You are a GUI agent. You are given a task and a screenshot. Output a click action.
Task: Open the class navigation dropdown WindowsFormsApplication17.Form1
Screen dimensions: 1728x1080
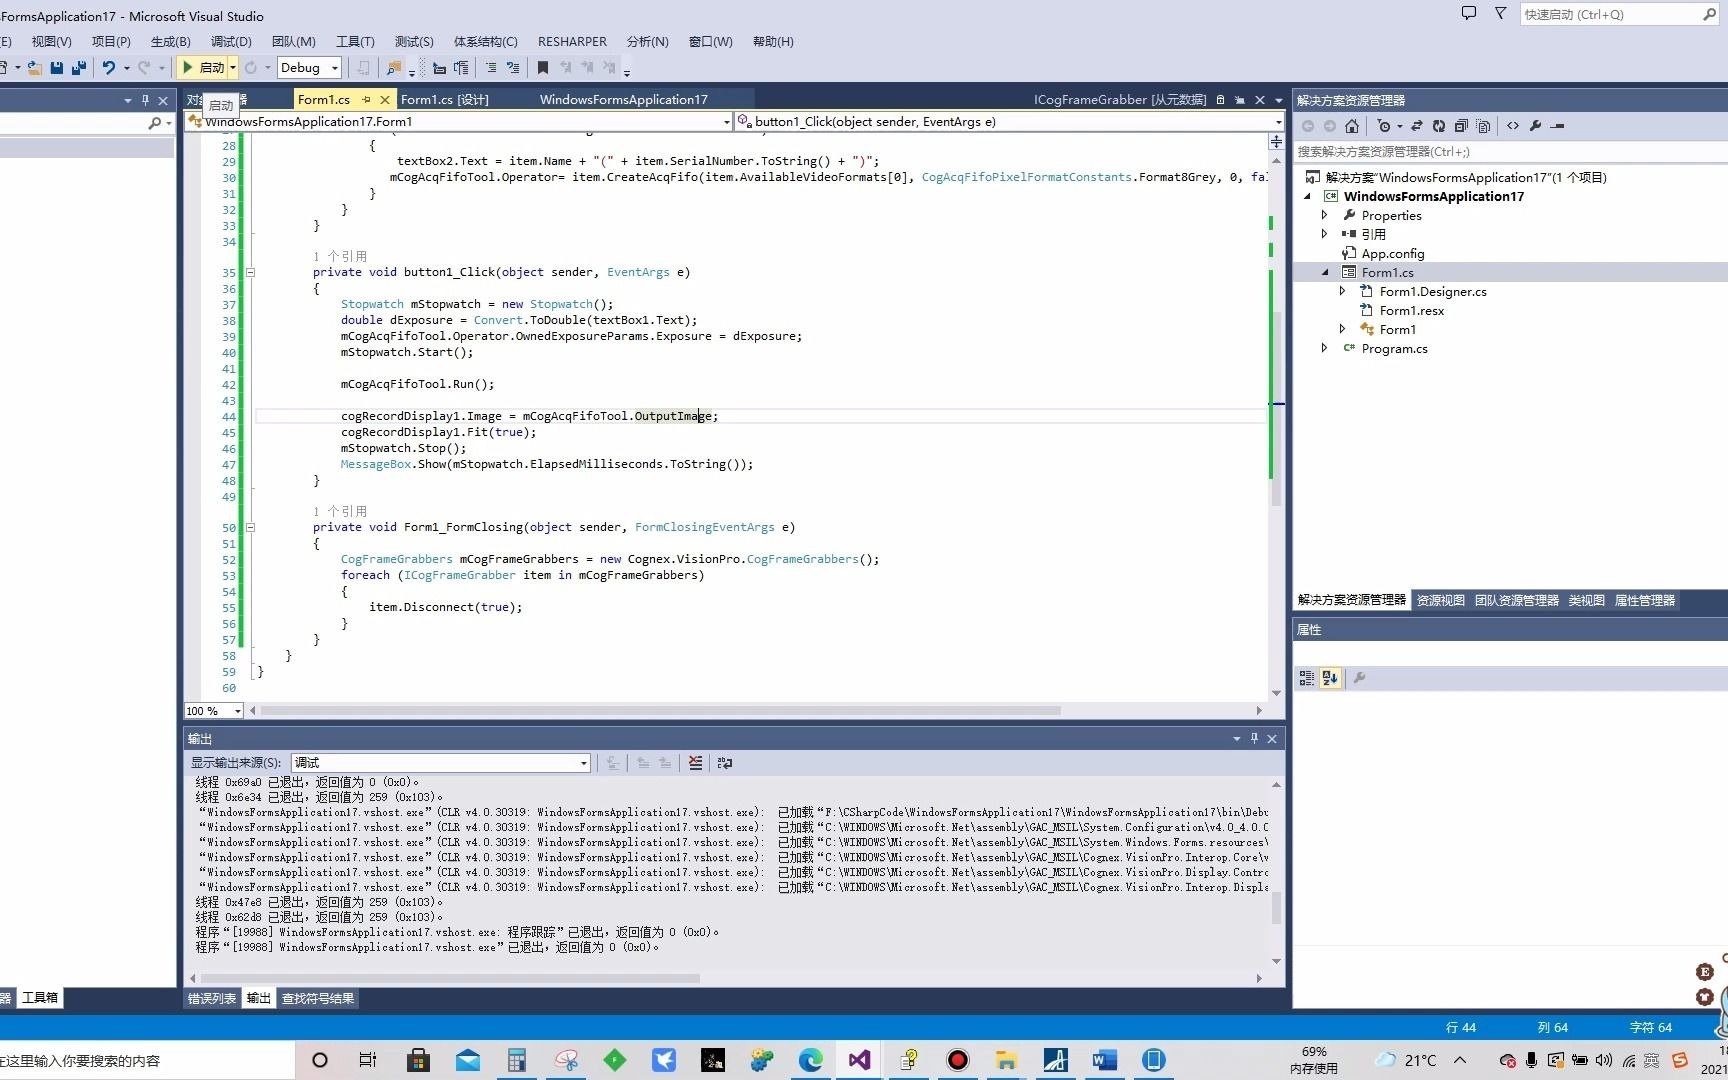coord(461,121)
